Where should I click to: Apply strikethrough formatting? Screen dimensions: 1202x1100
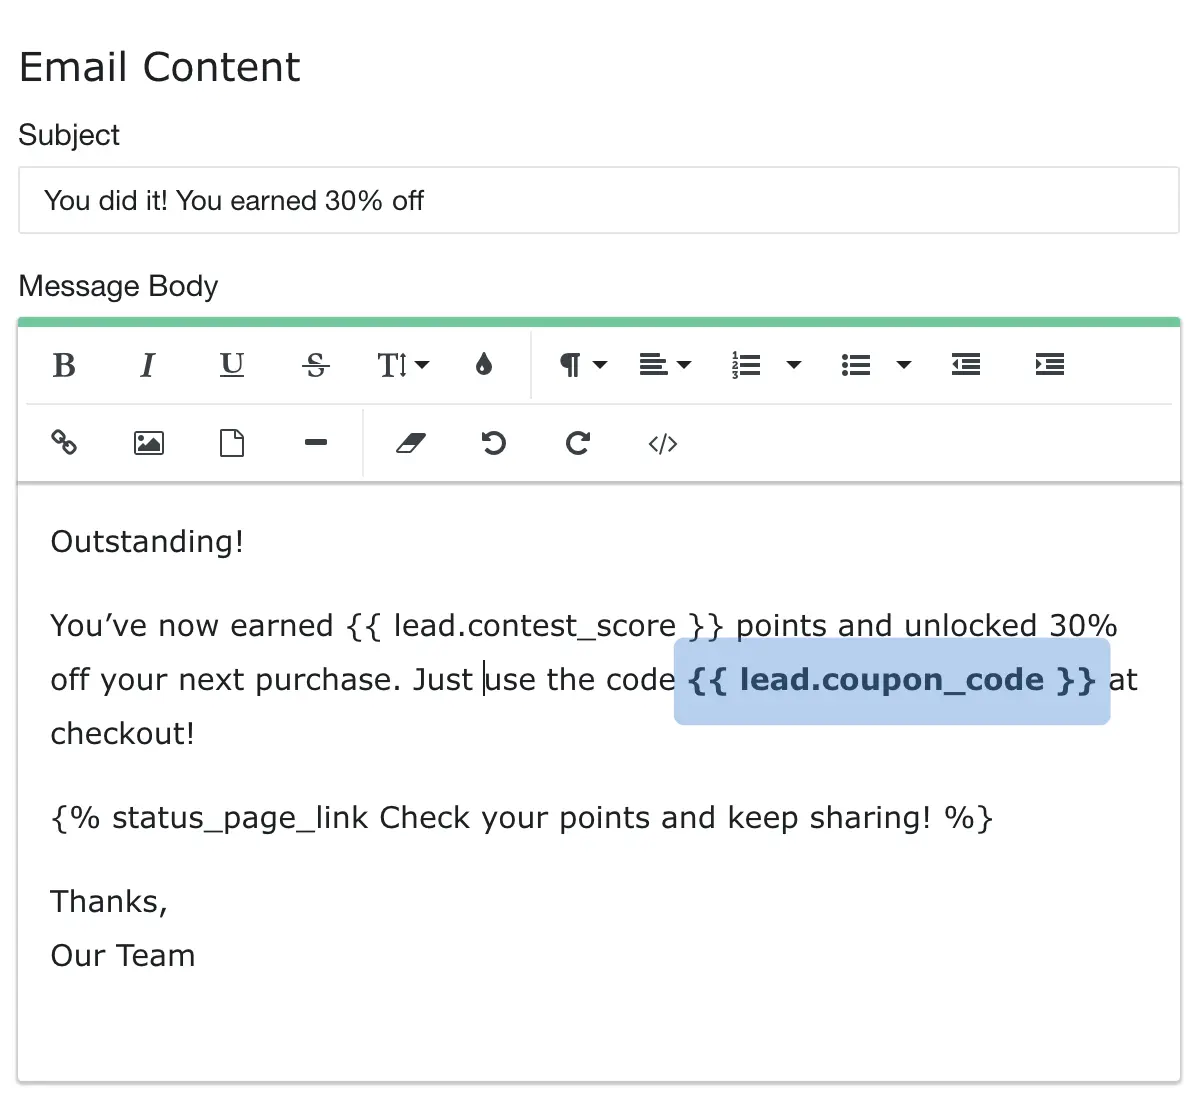pos(316,365)
